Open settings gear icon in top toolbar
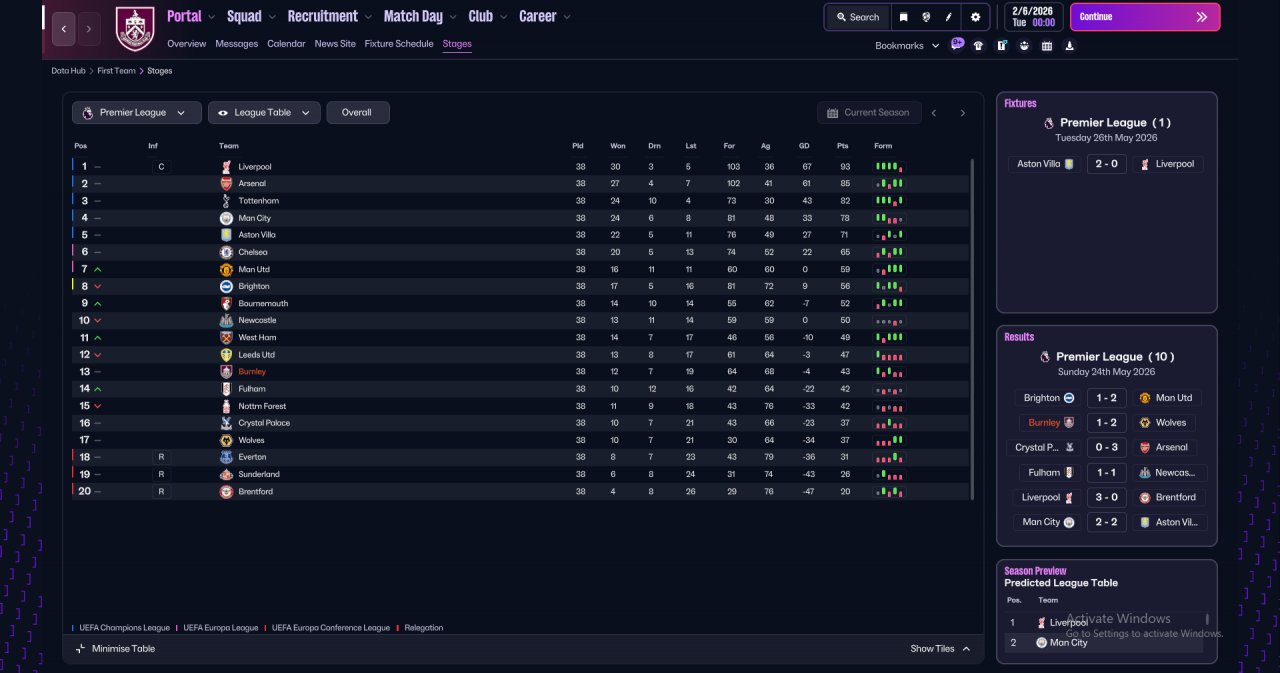The height and width of the screenshot is (673, 1280). tap(976, 17)
